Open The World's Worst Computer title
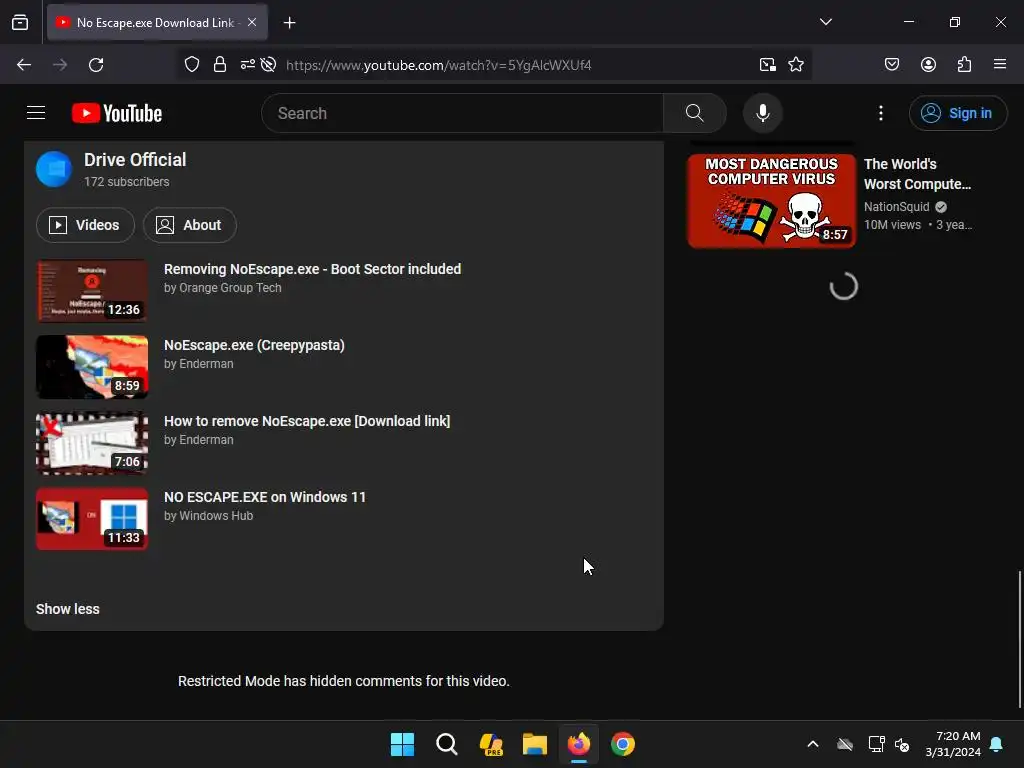 point(917,174)
